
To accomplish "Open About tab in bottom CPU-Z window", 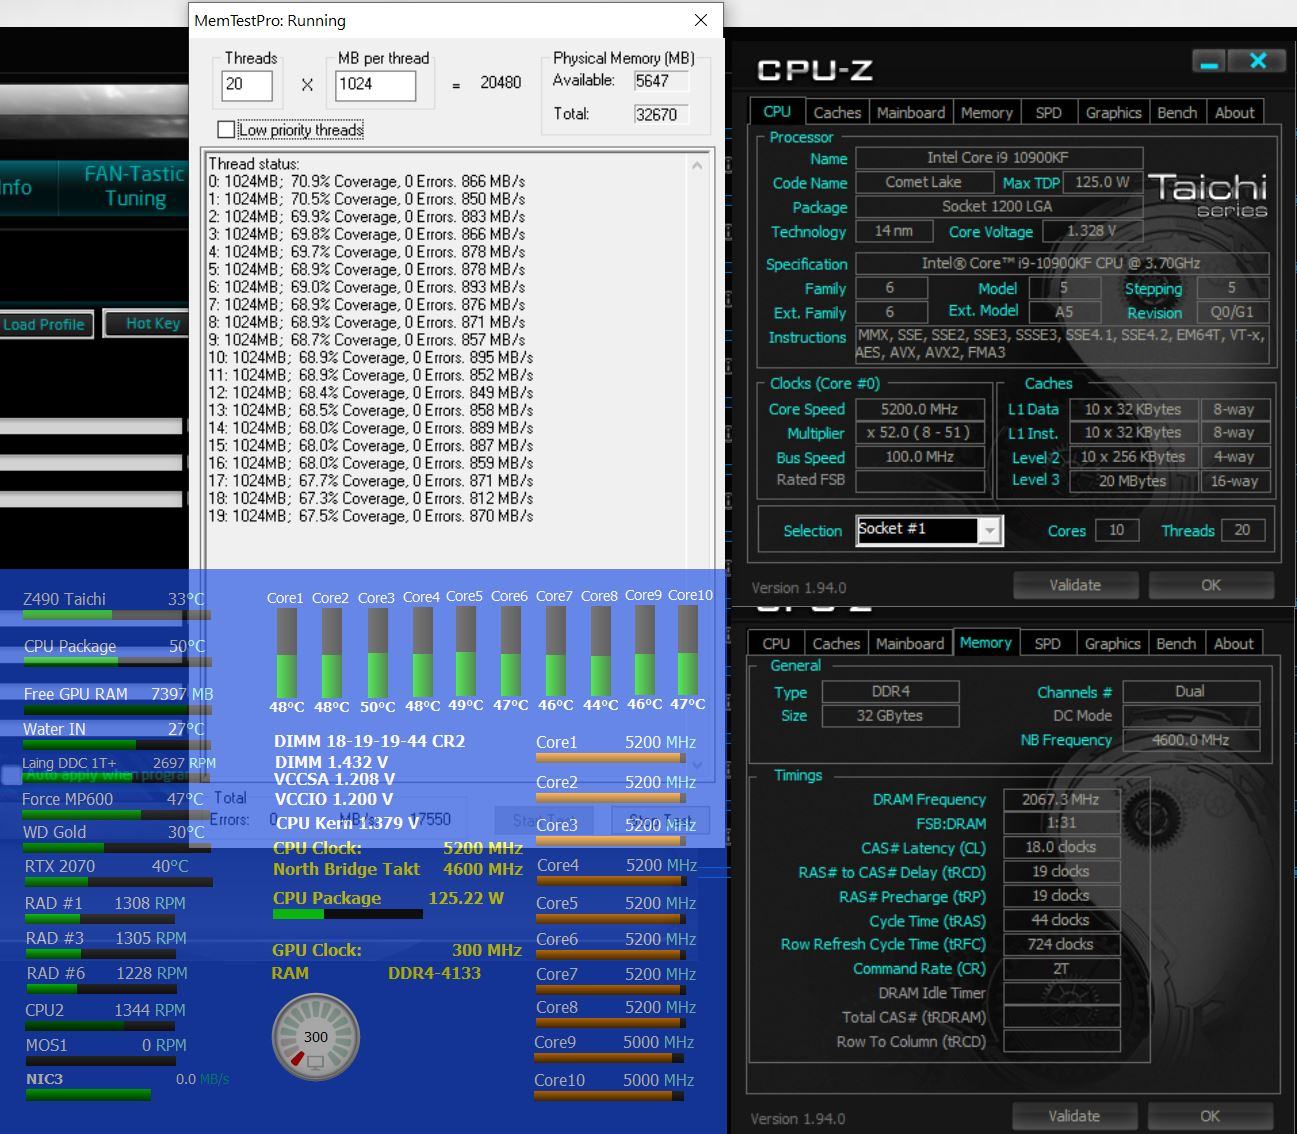I will tap(1233, 644).
